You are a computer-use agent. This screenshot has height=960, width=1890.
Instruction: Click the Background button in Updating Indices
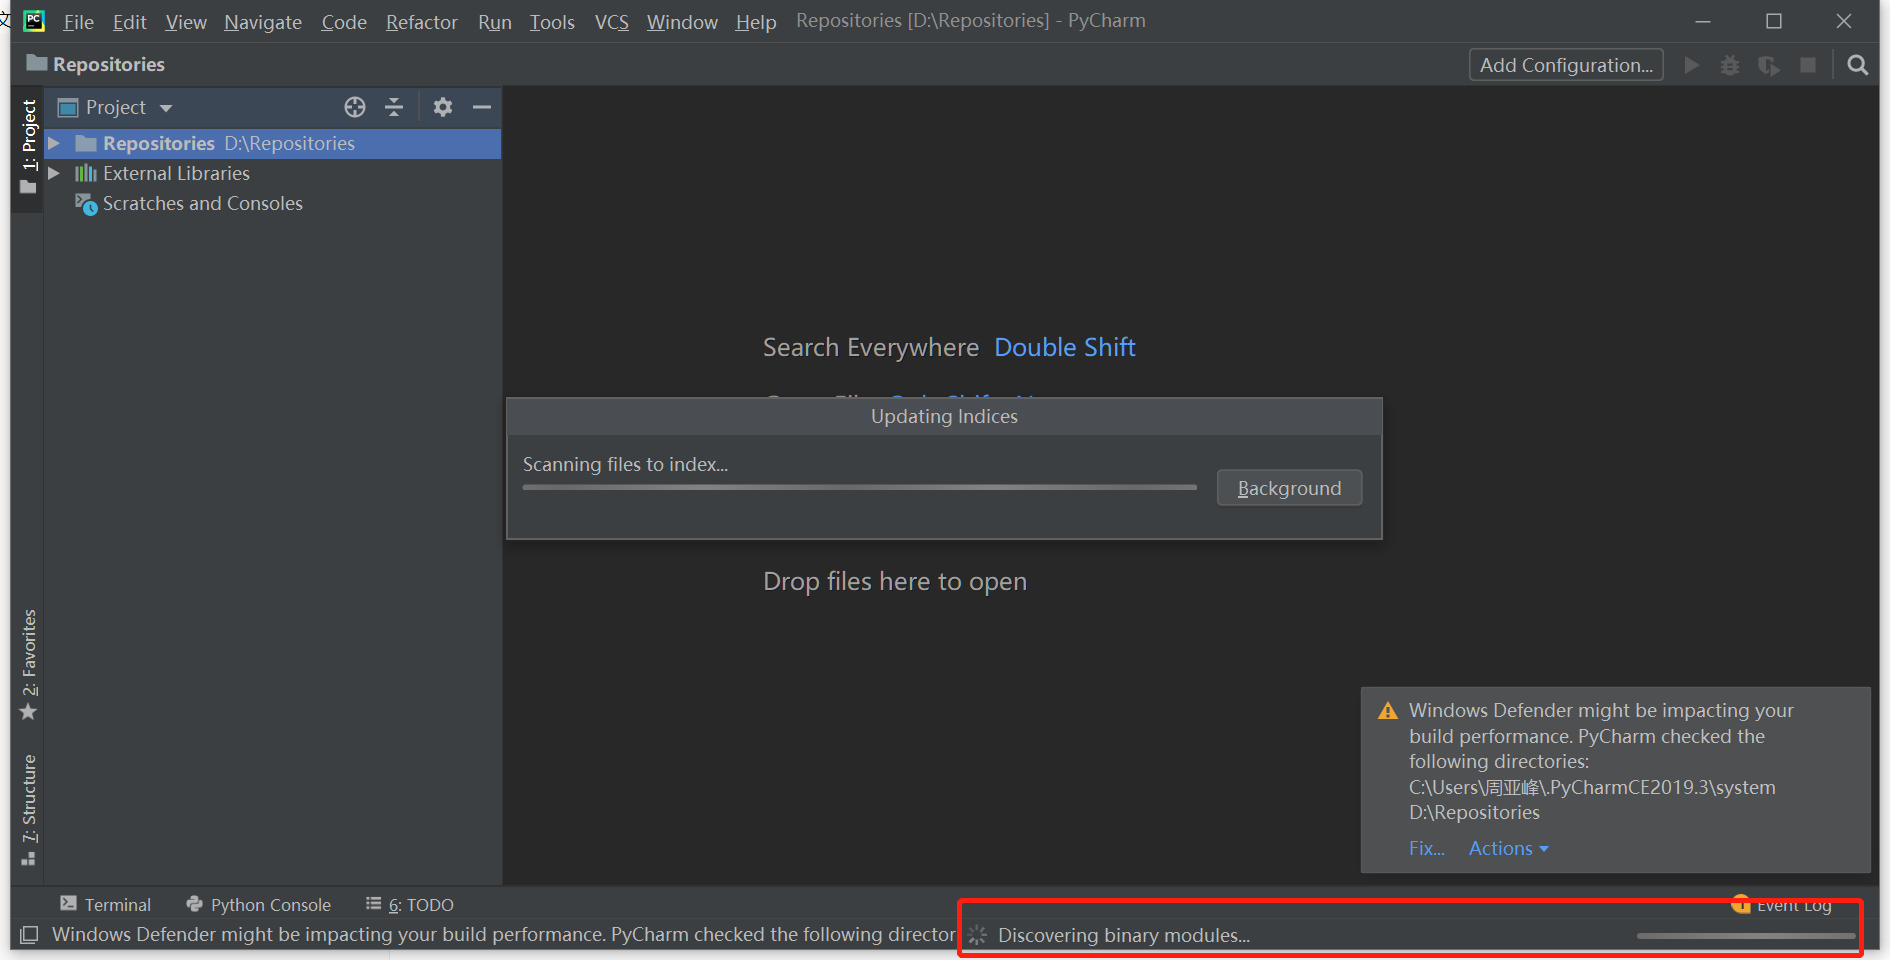pos(1289,488)
